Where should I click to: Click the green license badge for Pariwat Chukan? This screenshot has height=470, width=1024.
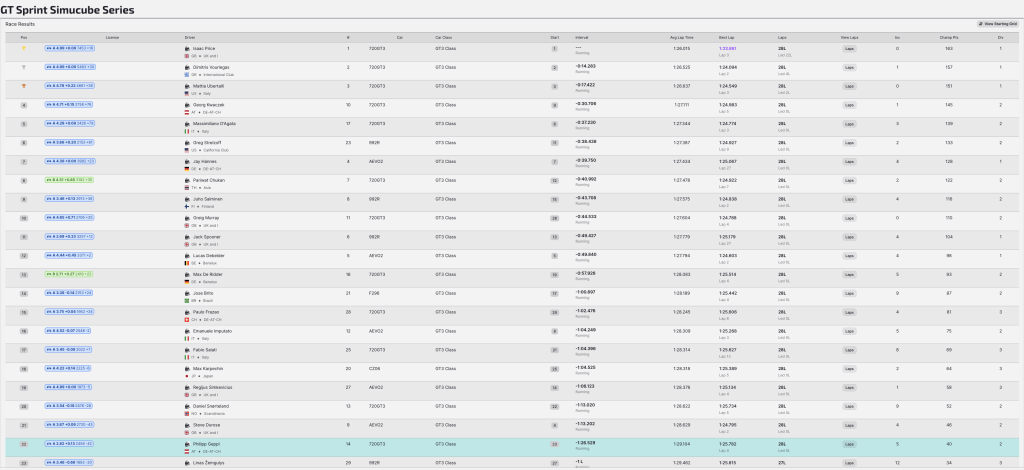point(69,180)
